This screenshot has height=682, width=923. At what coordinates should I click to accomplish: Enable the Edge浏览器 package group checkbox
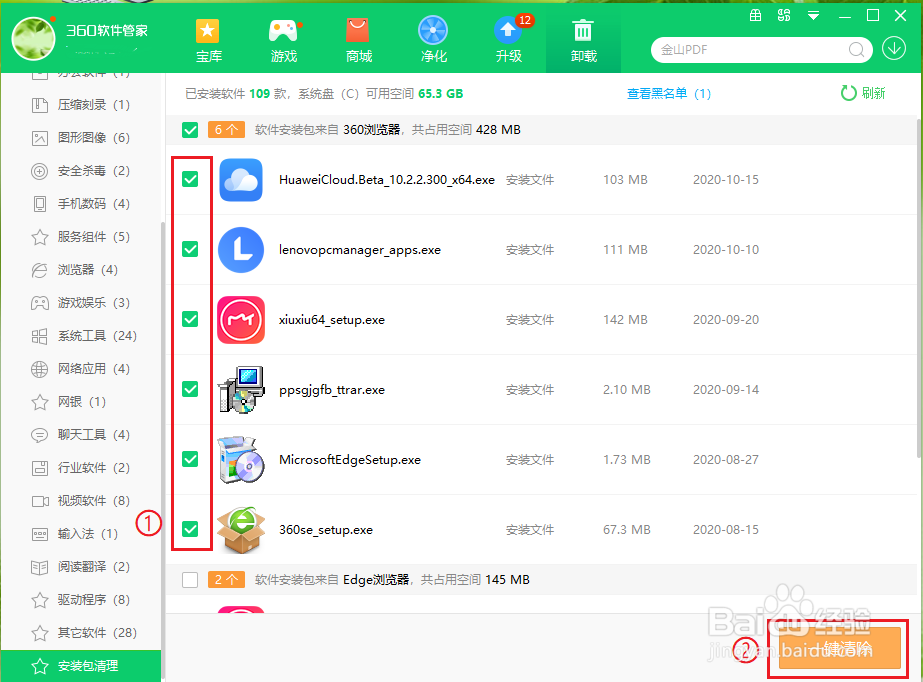pos(190,579)
